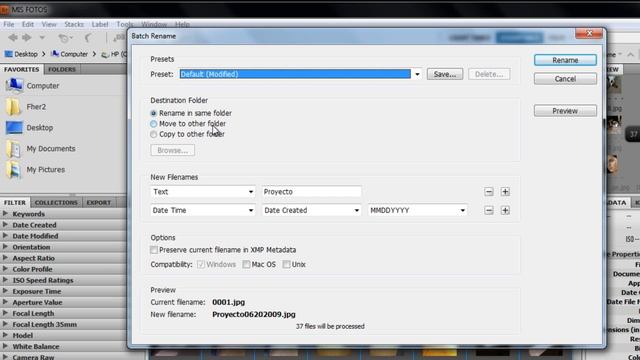This screenshot has height=360, width=640.
Task: Switch to the Collections tab
Action: point(56,202)
